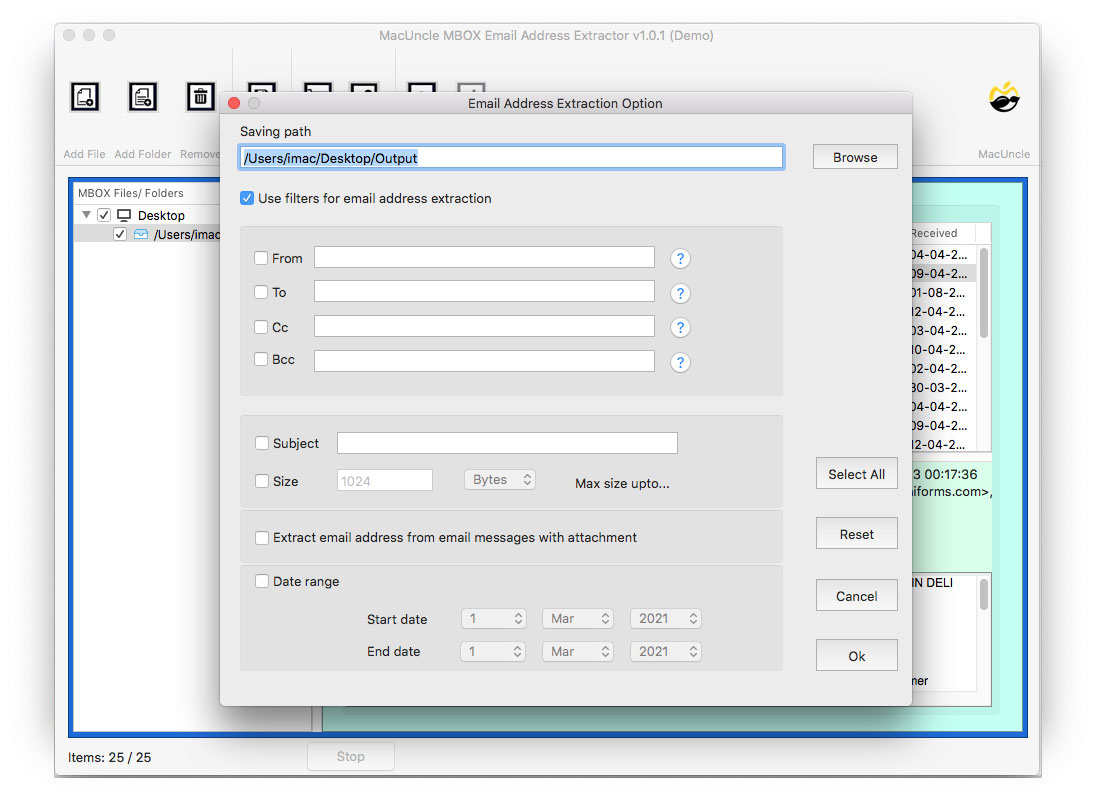
Task: Click the MacUncle logo icon
Action: [x=1004, y=98]
